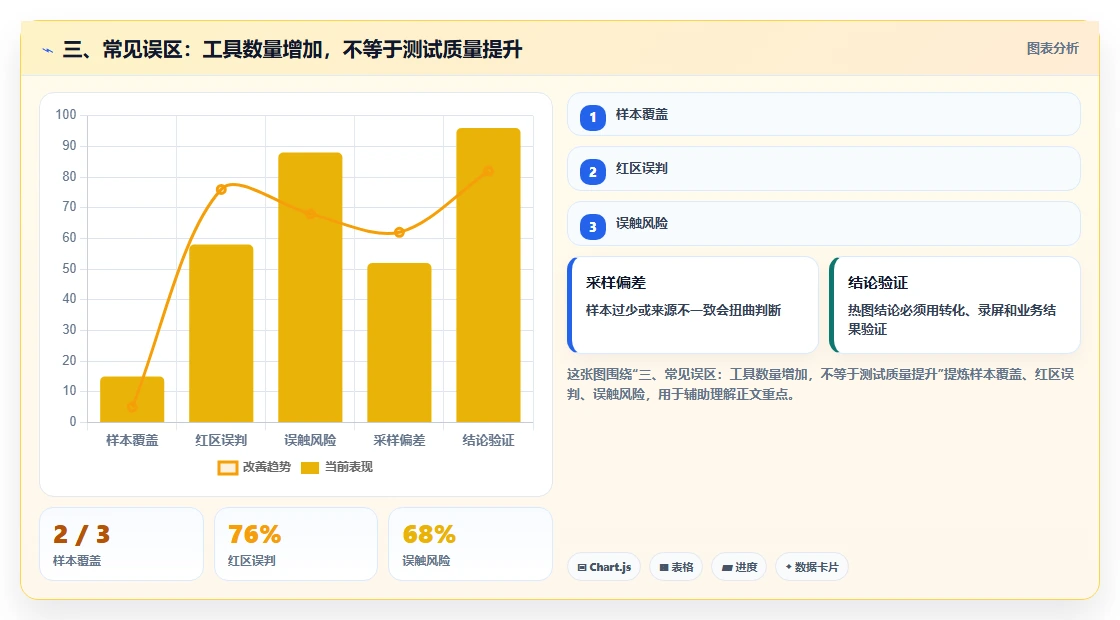Click the blue number 3 badge
The image size is (1120, 620).
tap(592, 226)
